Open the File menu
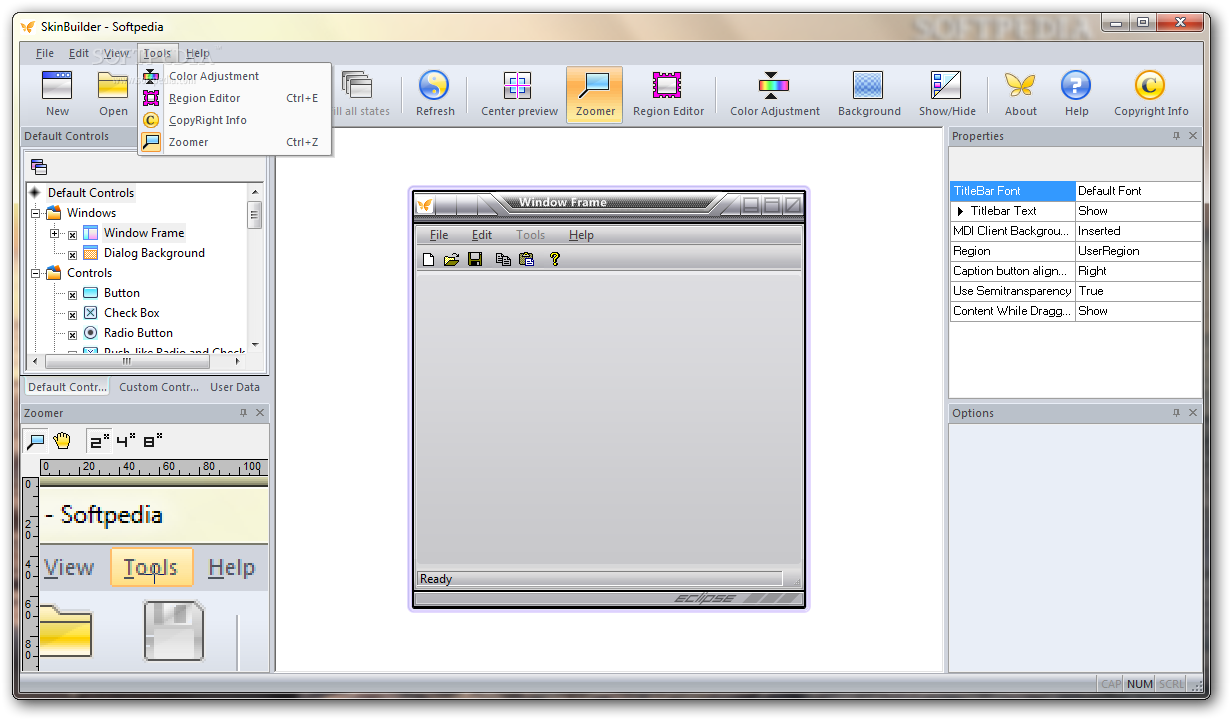This screenshot has width=1231, height=720. 45,54
